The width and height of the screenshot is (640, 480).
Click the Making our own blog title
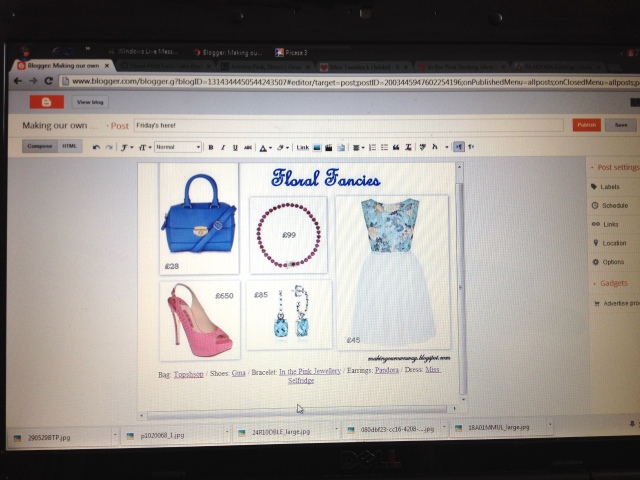[x=59, y=125]
